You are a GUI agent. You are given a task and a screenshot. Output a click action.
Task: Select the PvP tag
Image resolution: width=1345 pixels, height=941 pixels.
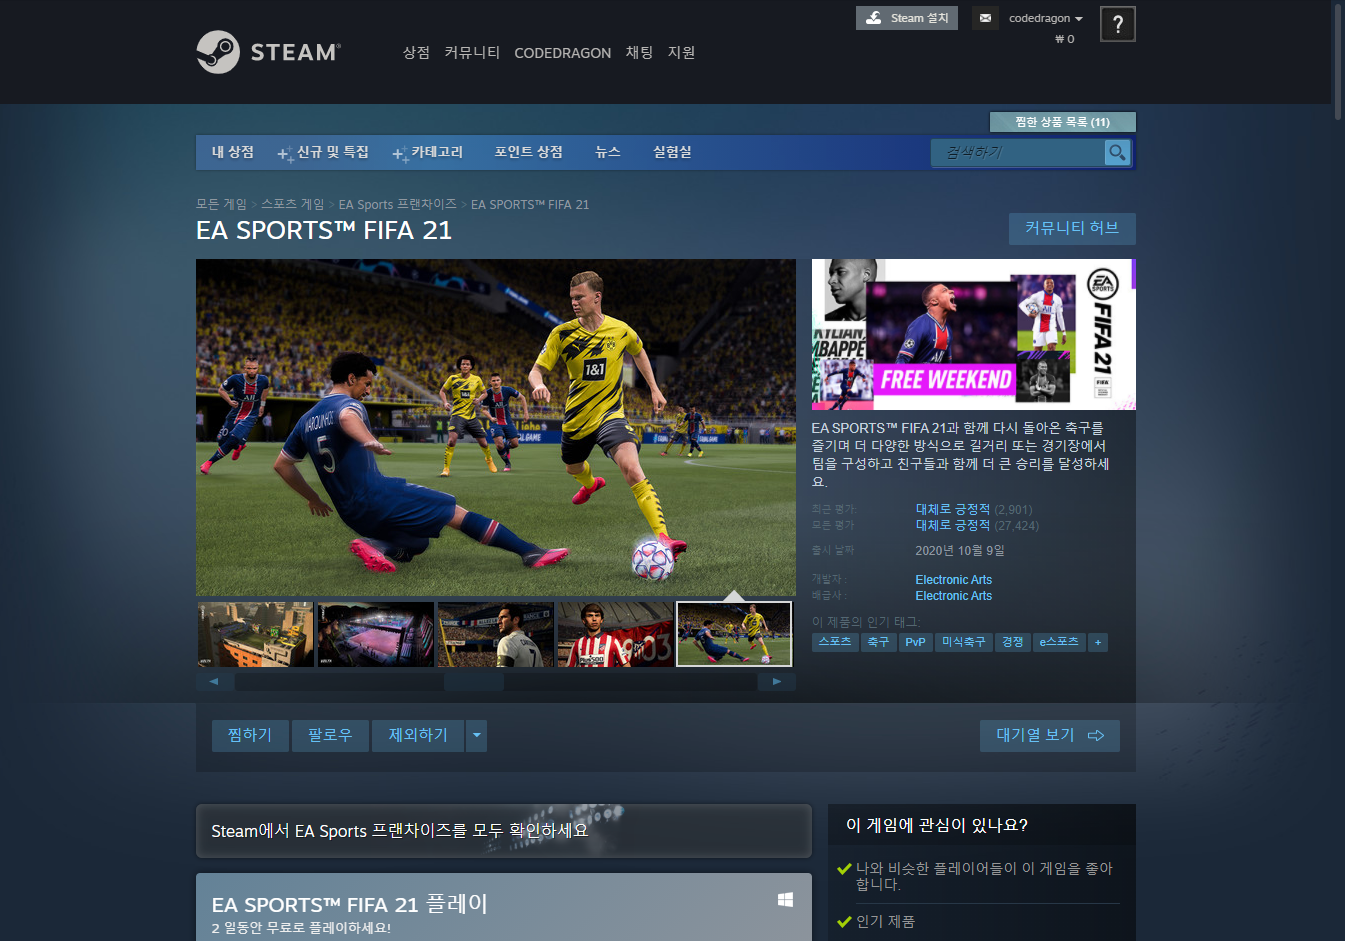click(x=915, y=642)
